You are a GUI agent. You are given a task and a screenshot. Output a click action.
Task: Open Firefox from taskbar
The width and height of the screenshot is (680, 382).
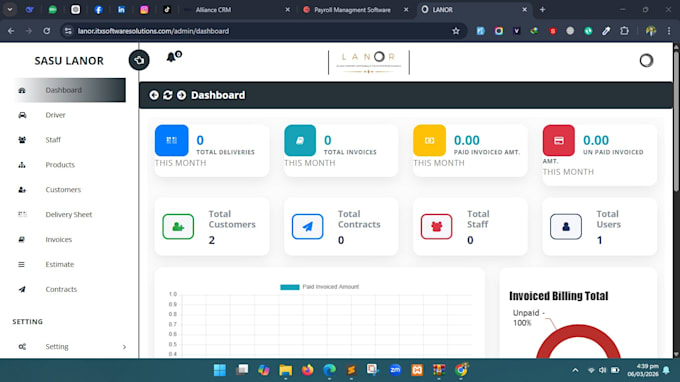click(x=307, y=370)
